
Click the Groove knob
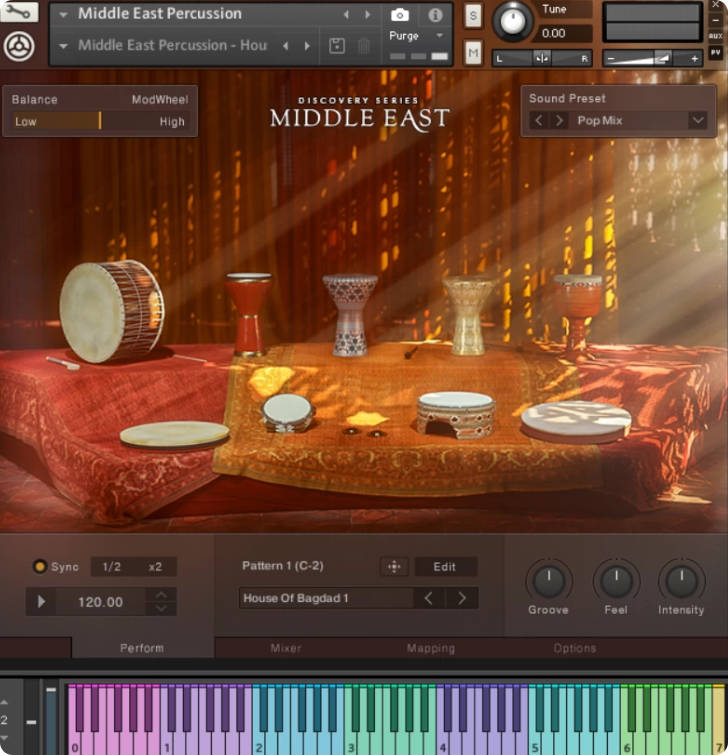[x=548, y=581]
